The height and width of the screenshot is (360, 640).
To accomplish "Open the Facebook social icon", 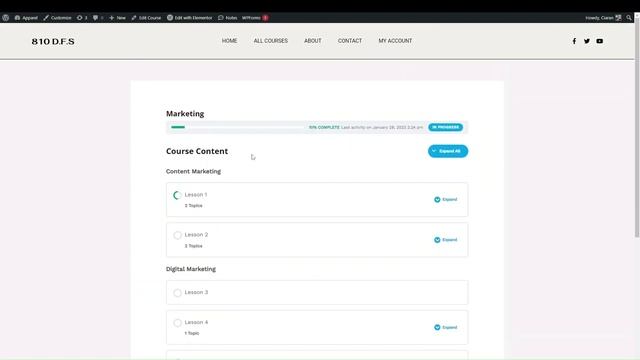I will pyautogui.click(x=574, y=41).
